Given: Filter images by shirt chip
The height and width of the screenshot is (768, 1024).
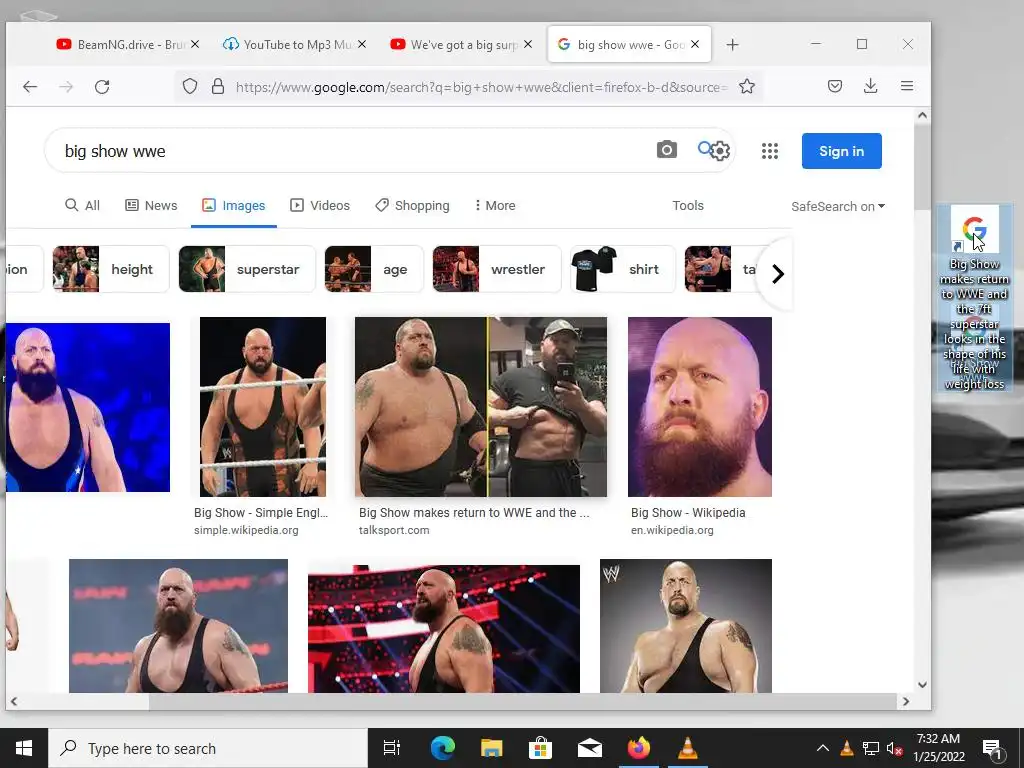Looking at the screenshot, I should (622, 269).
